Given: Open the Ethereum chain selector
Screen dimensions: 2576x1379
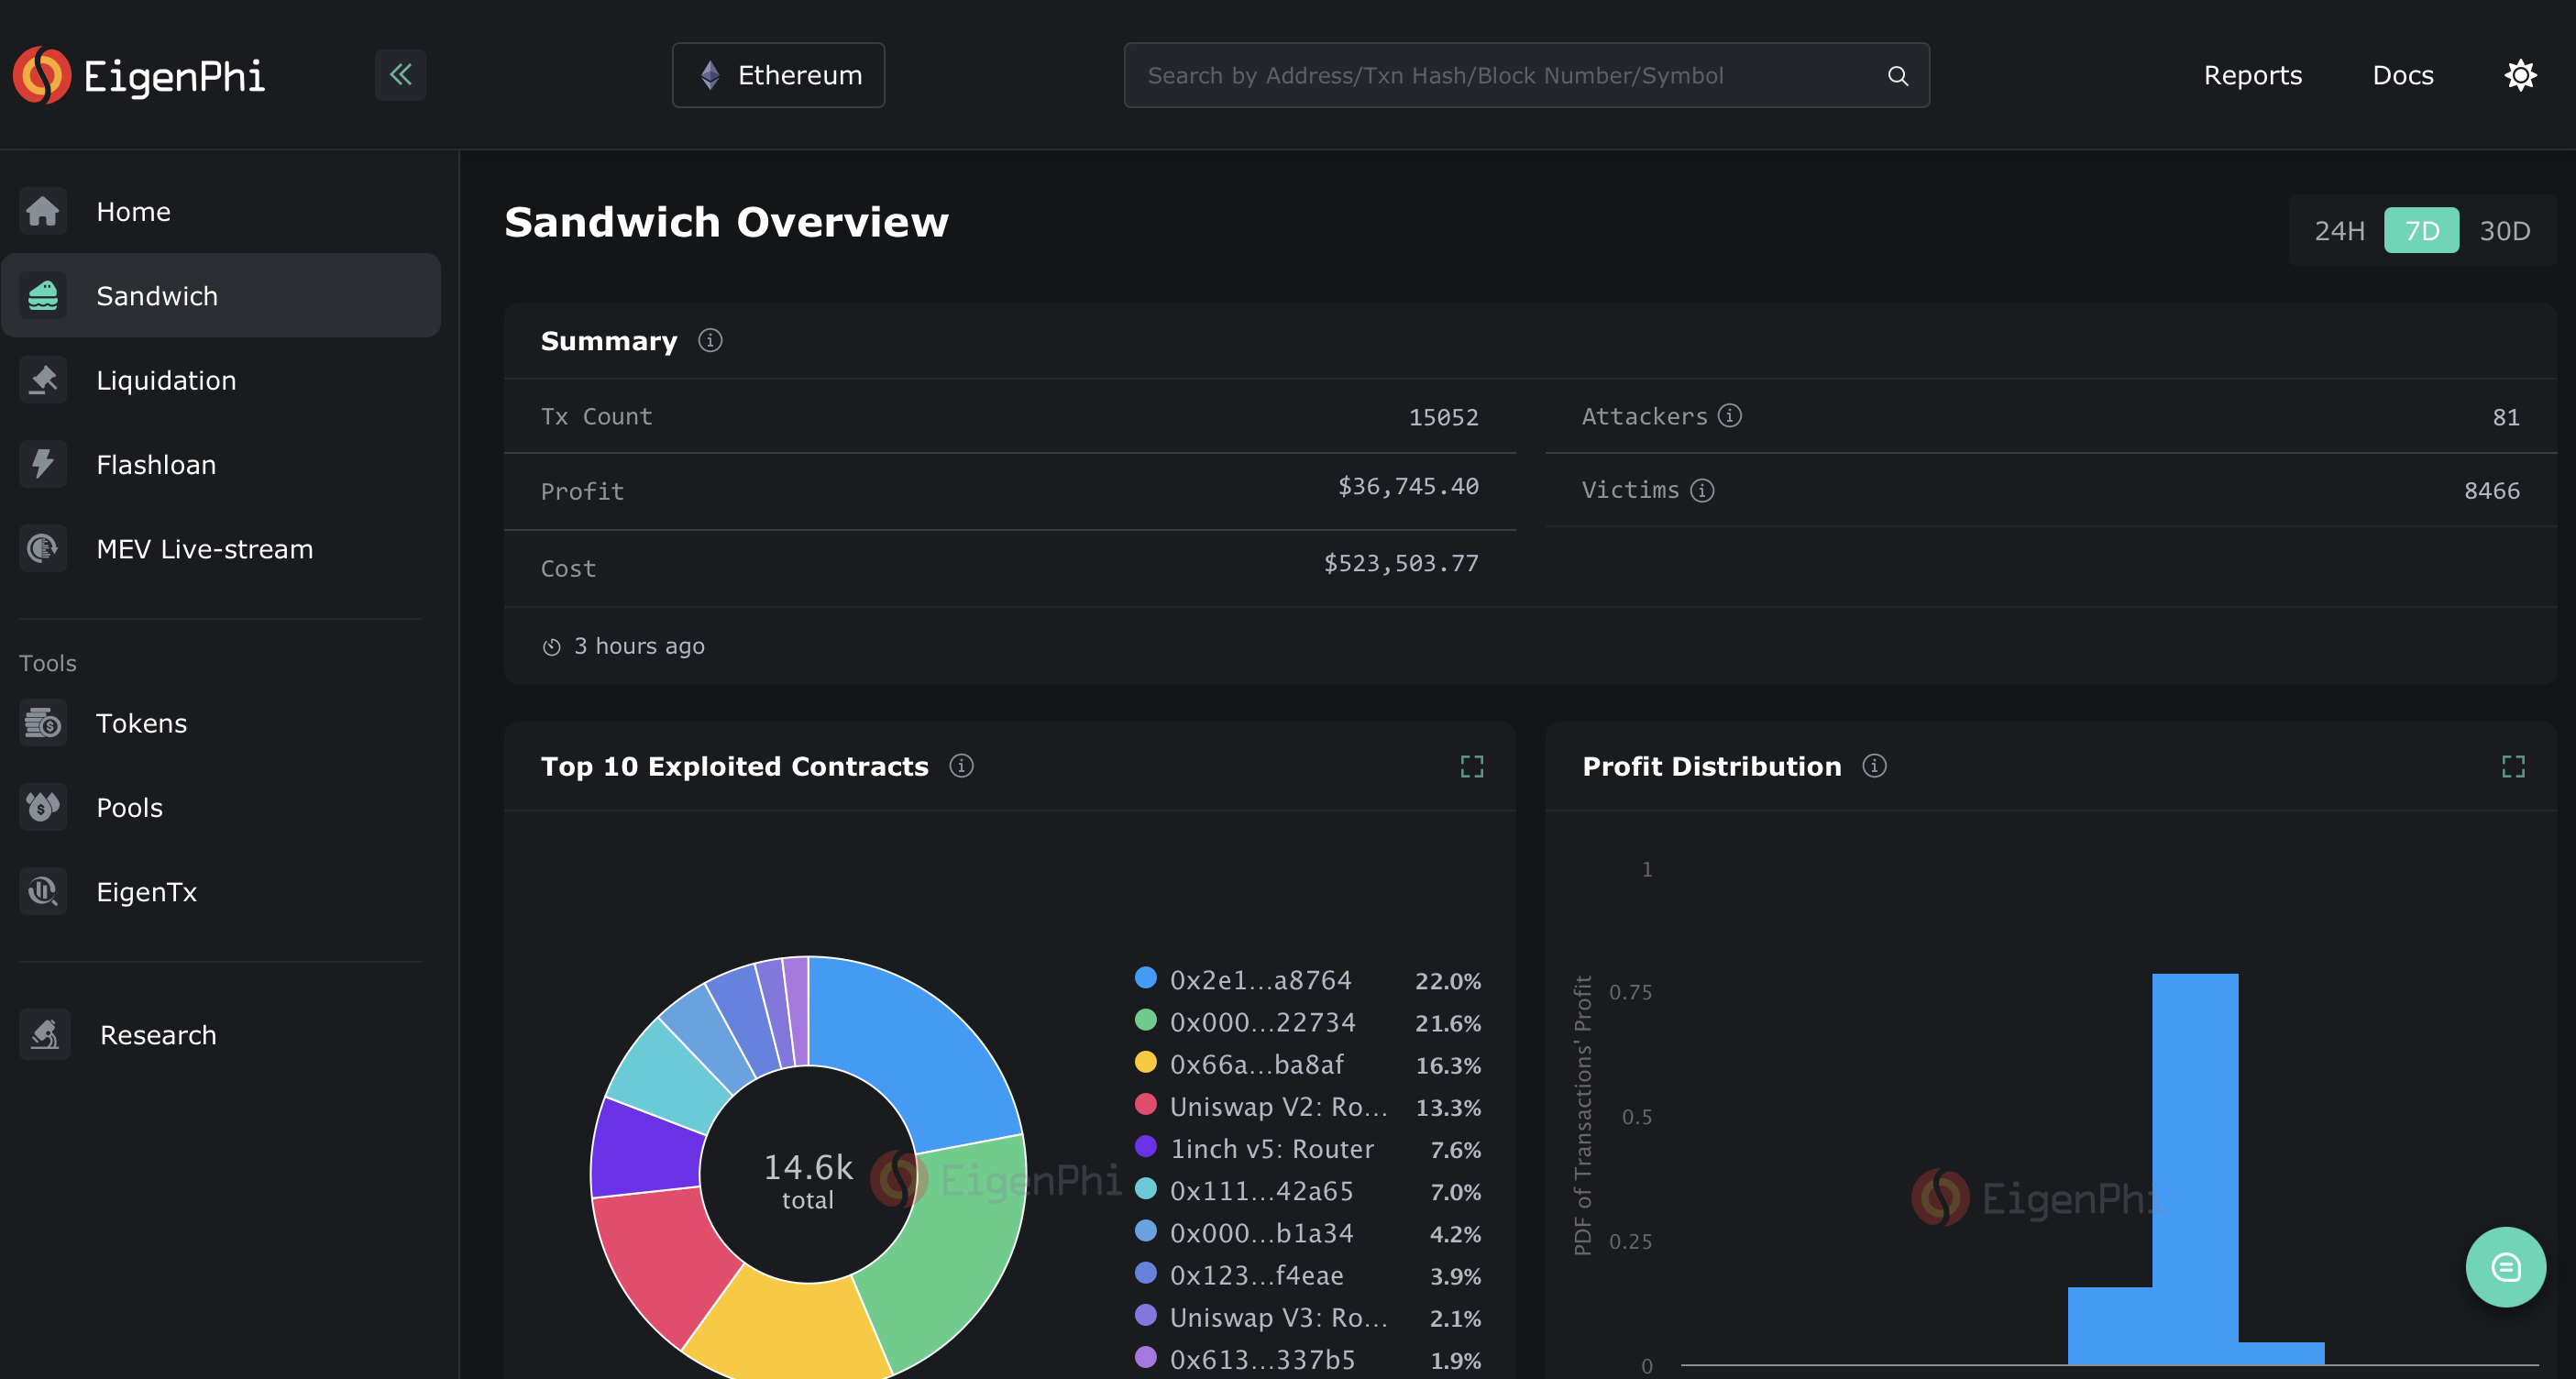Looking at the screenshot, I should [778, 75].
